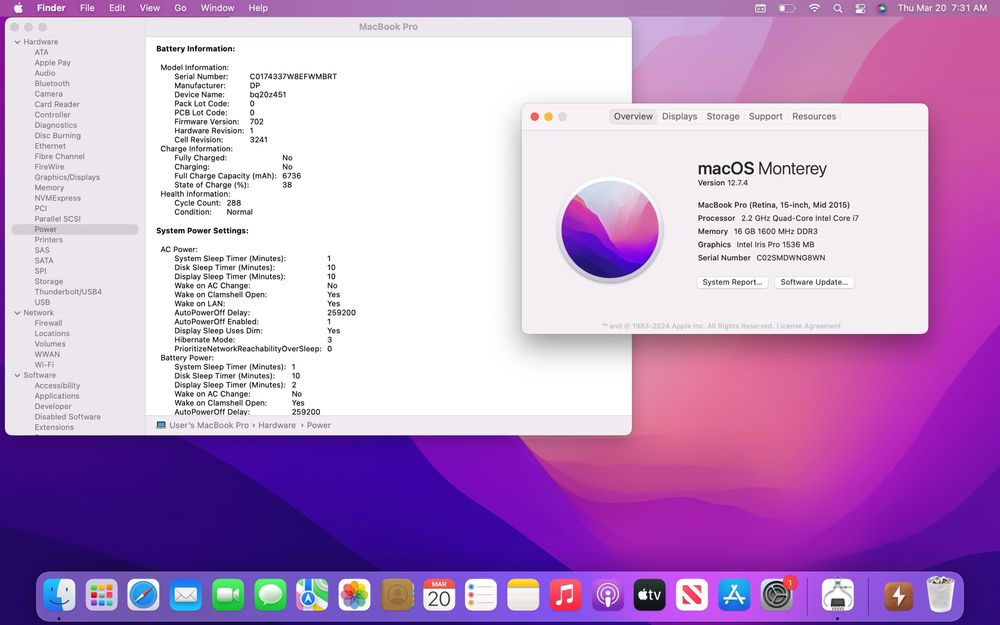Click User's MacBook Pro in path bar
The image size is (1000, 625).
tap(209, 425)
